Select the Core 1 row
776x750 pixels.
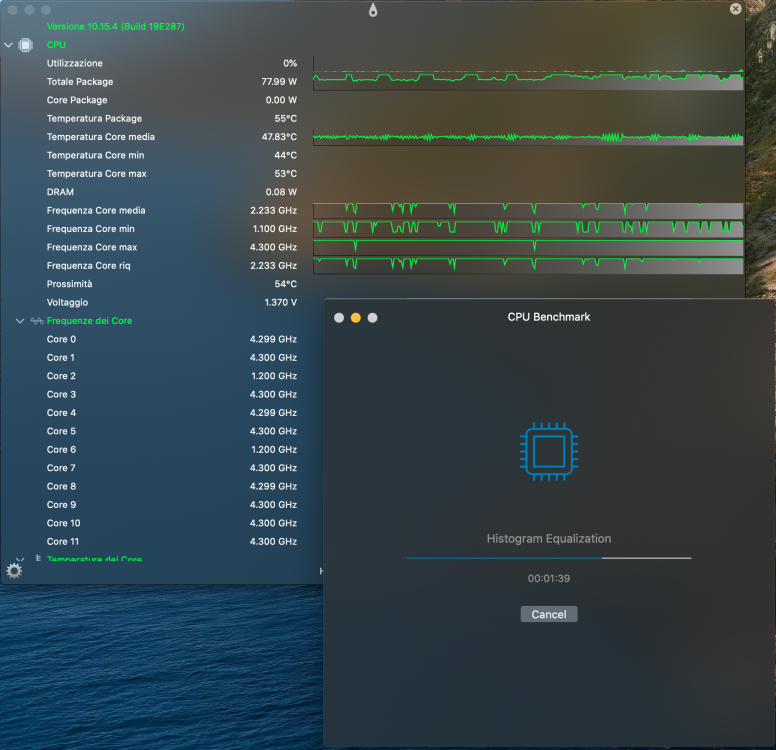pos(172,357)
